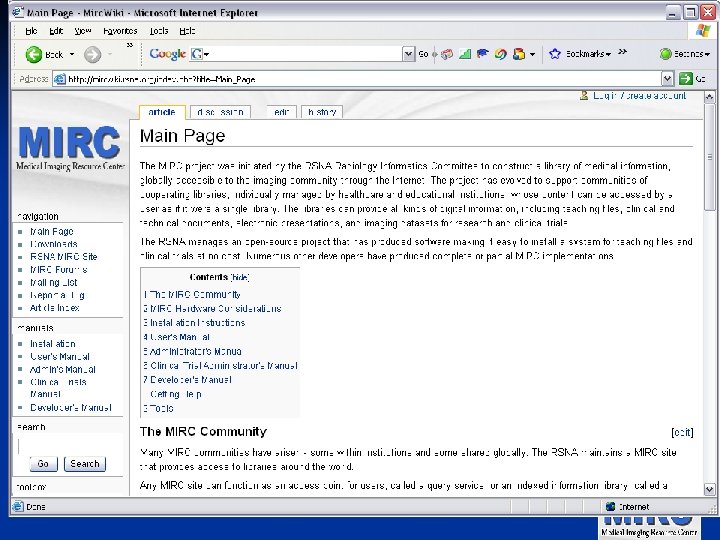Click the sidebar Go button
720x540 pixels.
click(x=43, y=464)
